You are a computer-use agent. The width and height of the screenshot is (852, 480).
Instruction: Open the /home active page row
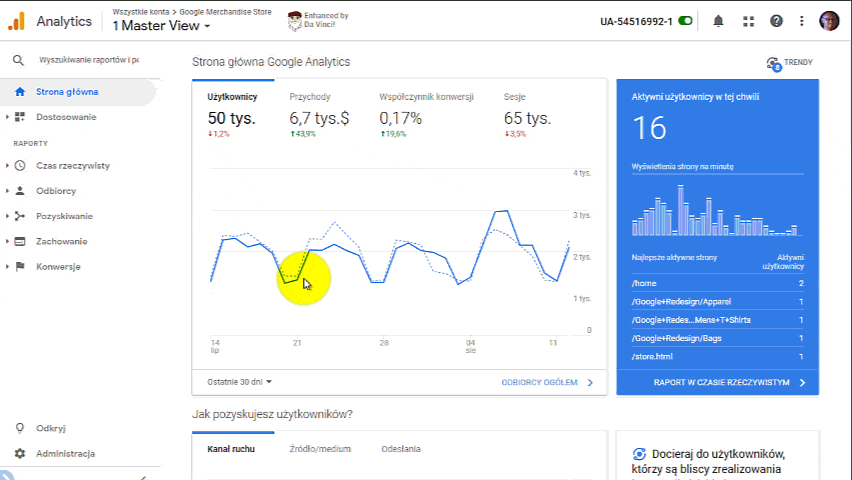pos(717,283)
